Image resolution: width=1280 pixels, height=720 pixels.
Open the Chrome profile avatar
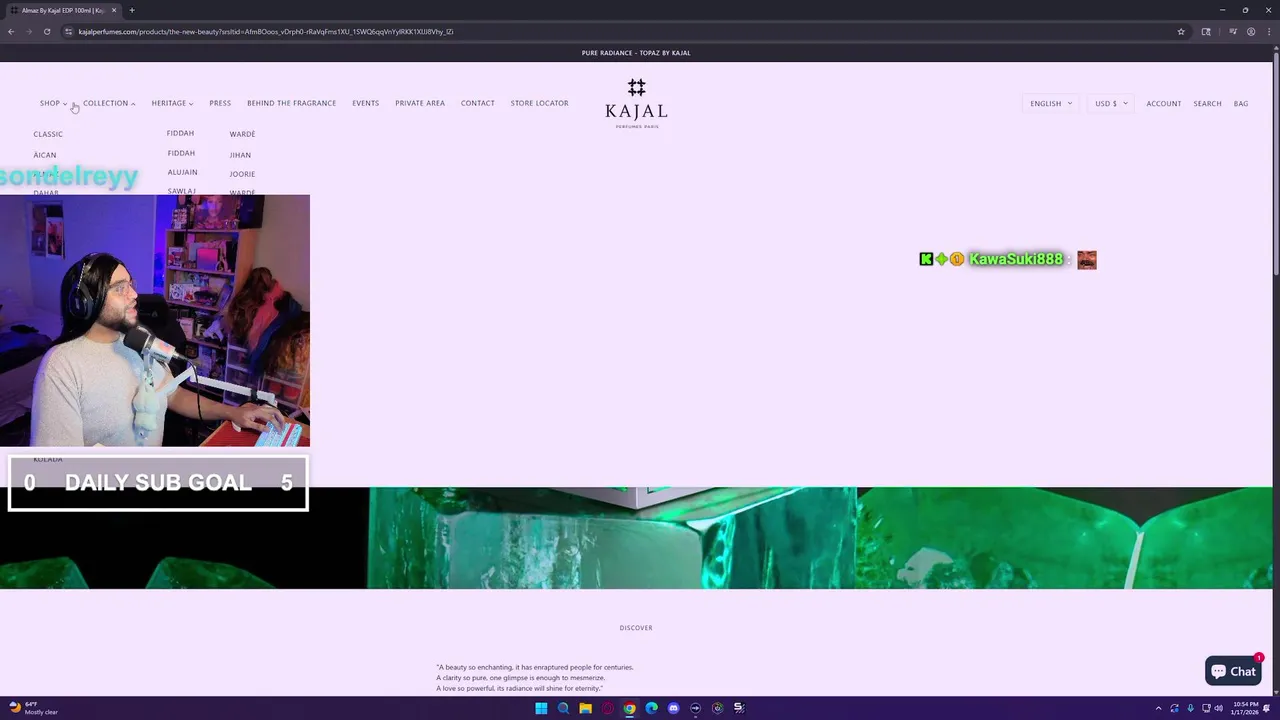[1251, 32]
